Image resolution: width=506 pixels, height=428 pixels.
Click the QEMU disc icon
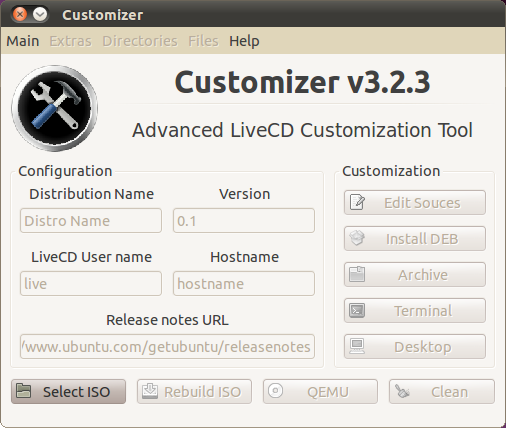point(276,391)
